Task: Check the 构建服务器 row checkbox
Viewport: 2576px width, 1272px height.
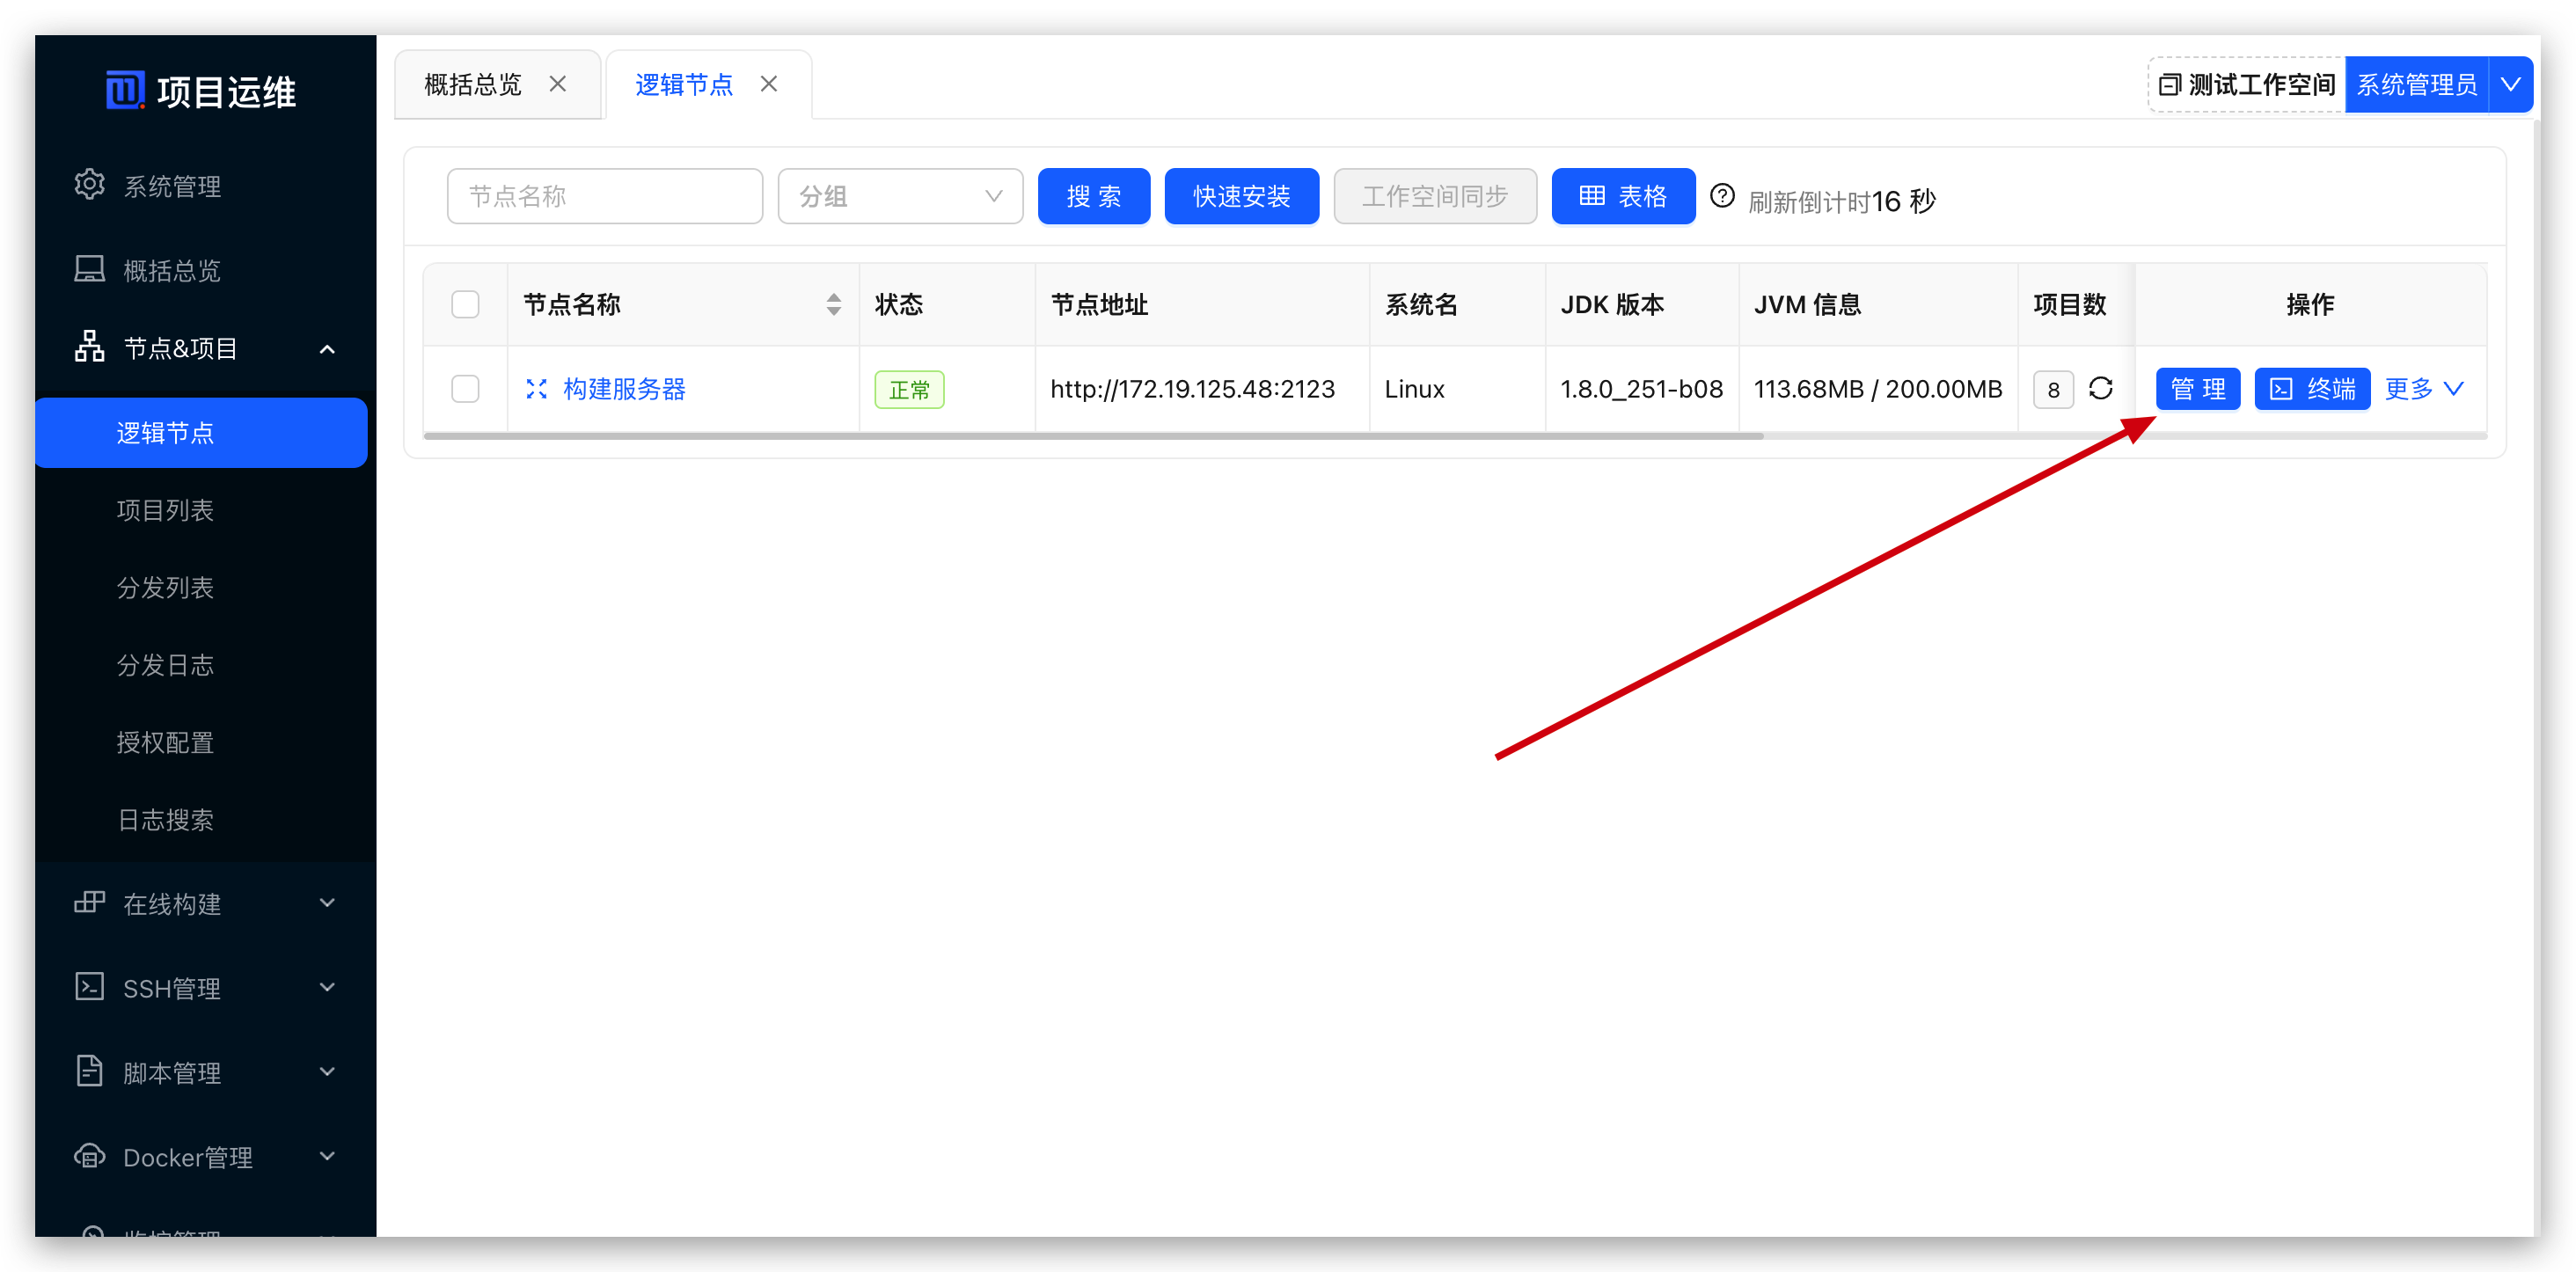Action: tap(465, 389)
